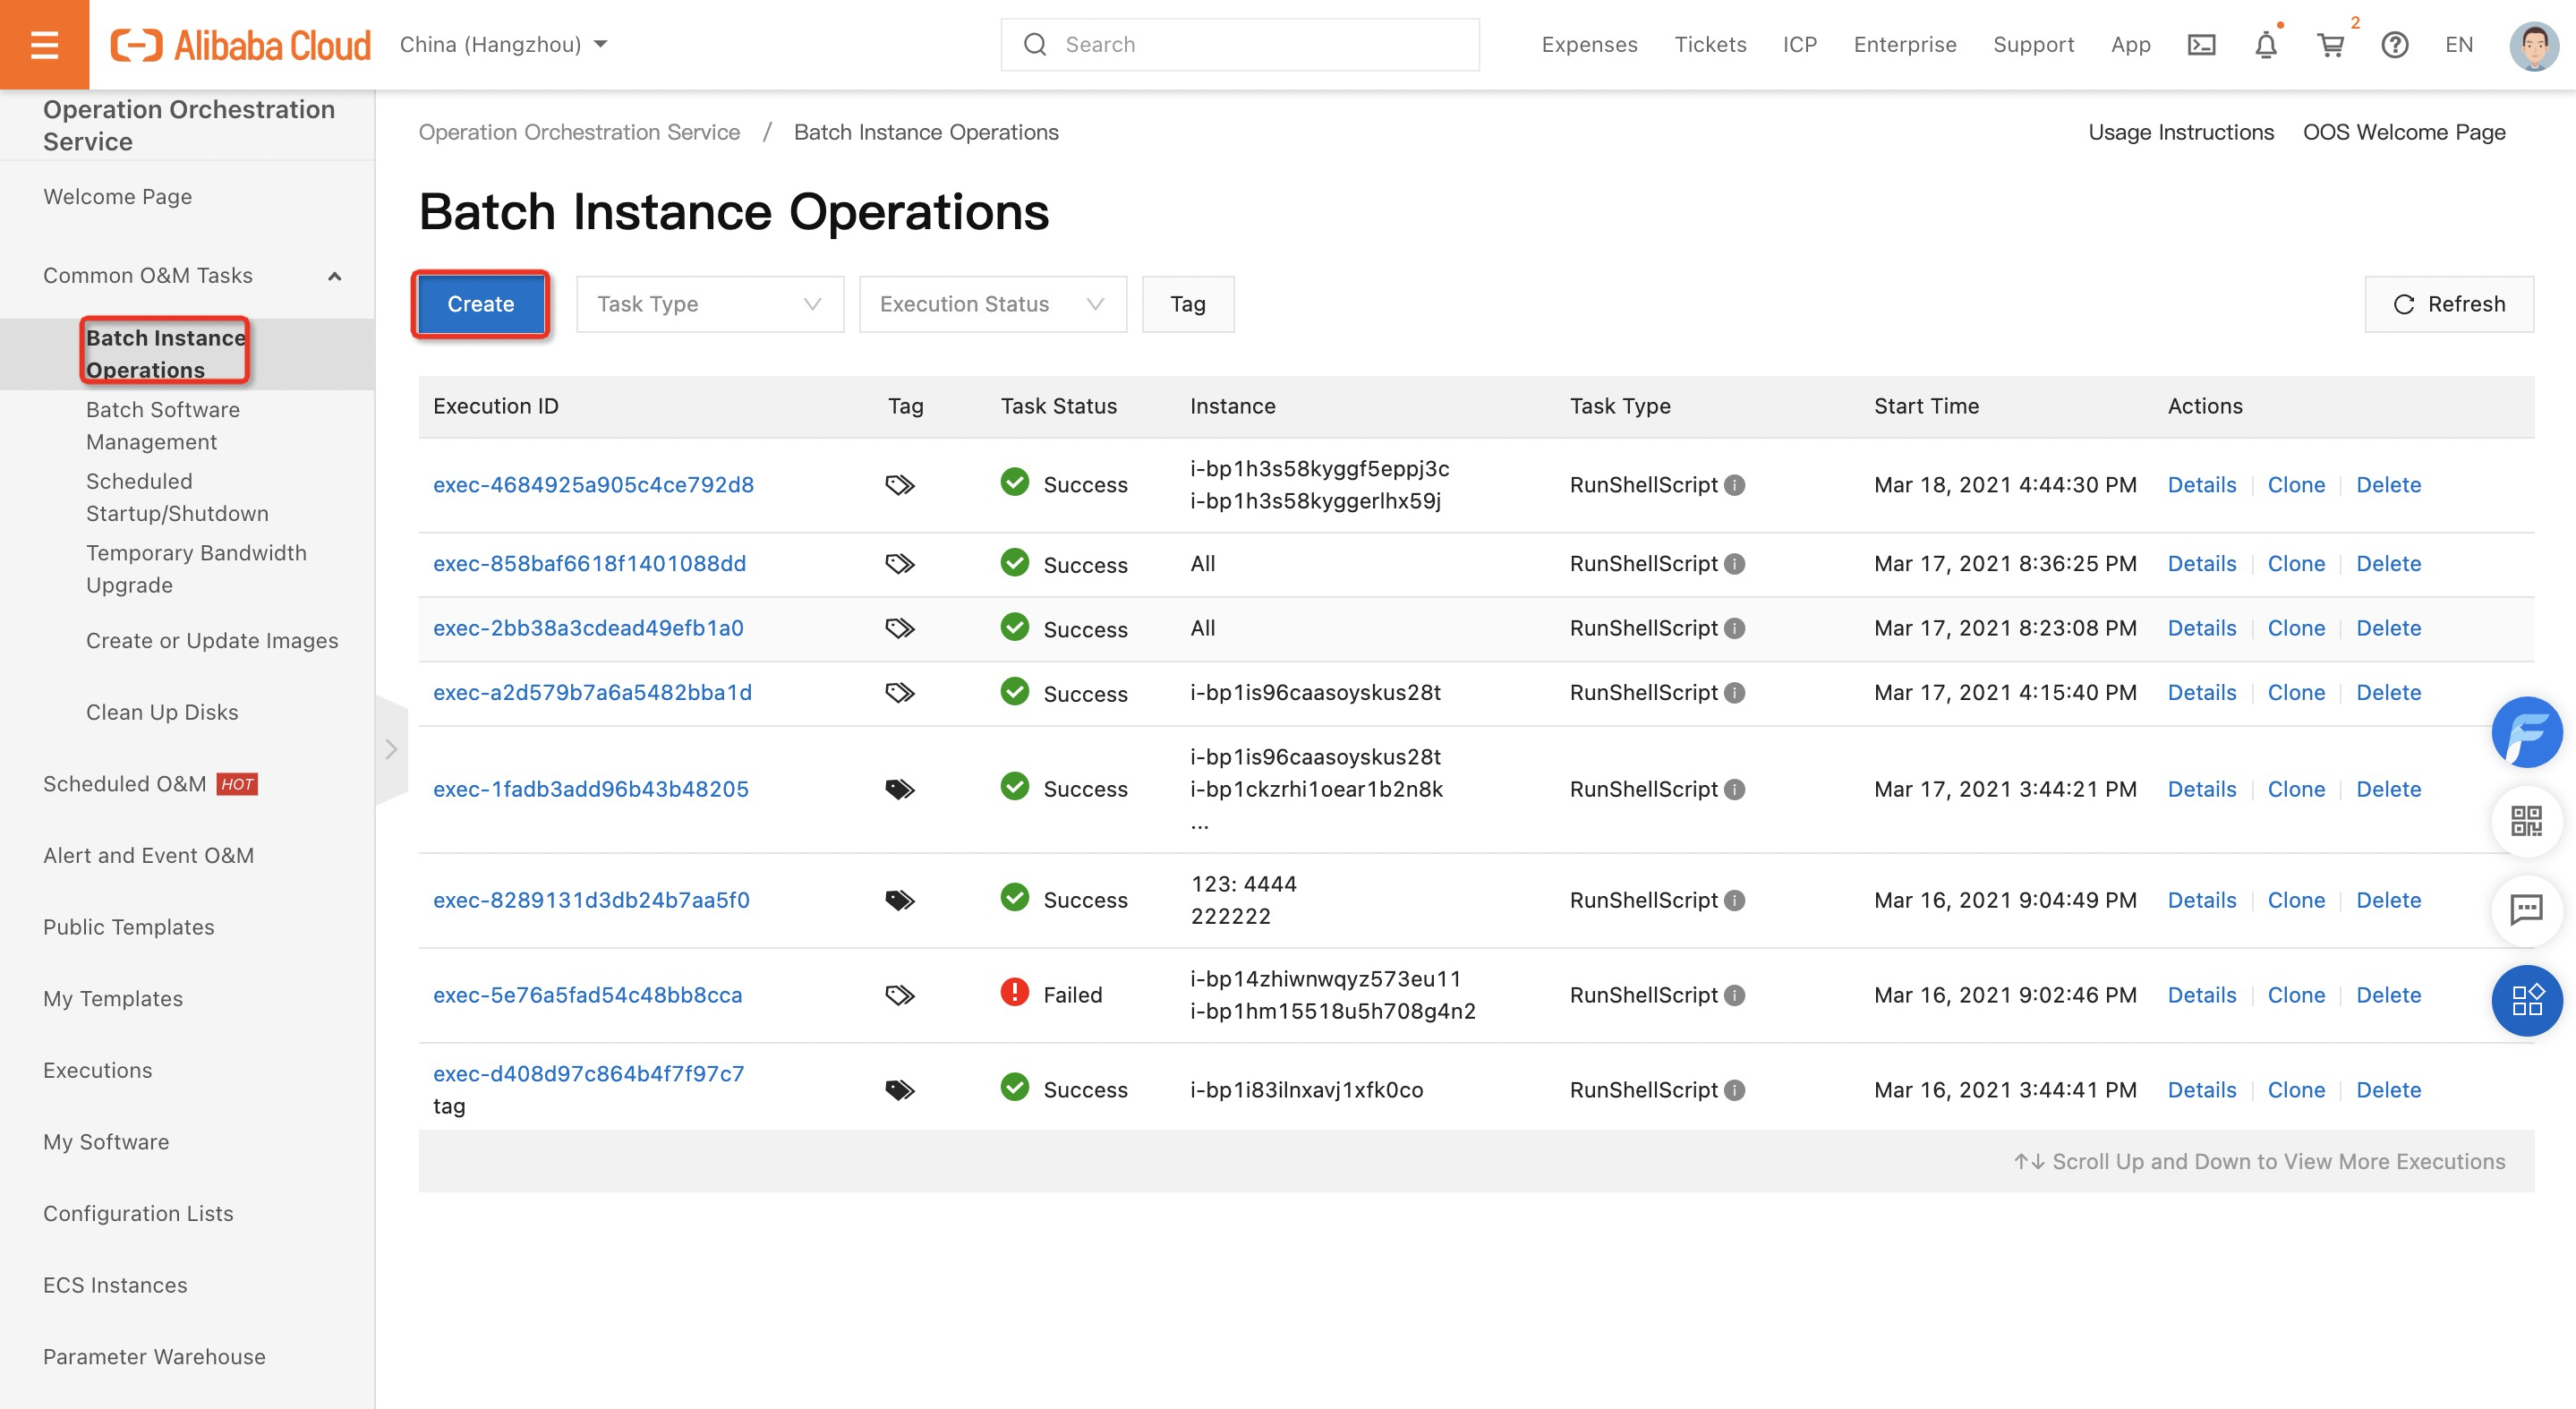This screenshot has width=2576, height=1409.
Task: Collapse the sidebar with arrow handle
Action: [x=391, y=749]
